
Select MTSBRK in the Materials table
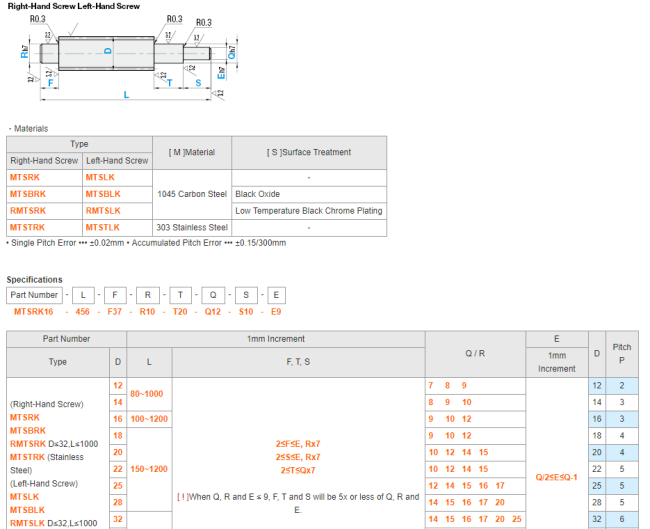click(x=28, y=194)
